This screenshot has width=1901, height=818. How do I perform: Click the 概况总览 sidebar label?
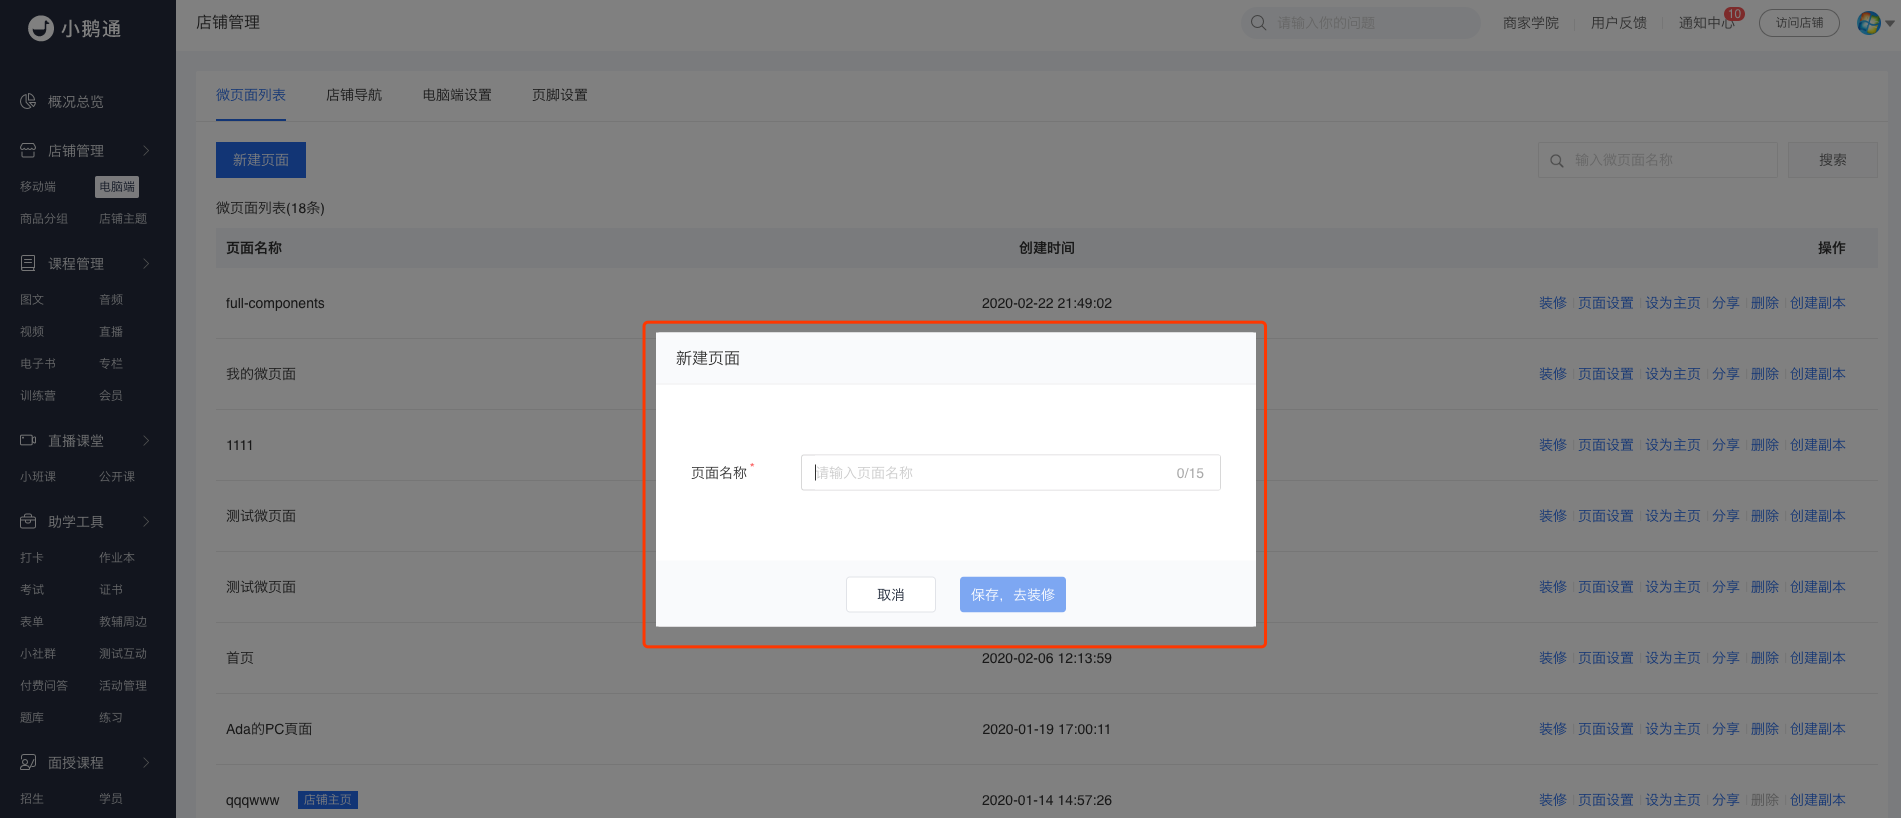[x=76, y=101]
